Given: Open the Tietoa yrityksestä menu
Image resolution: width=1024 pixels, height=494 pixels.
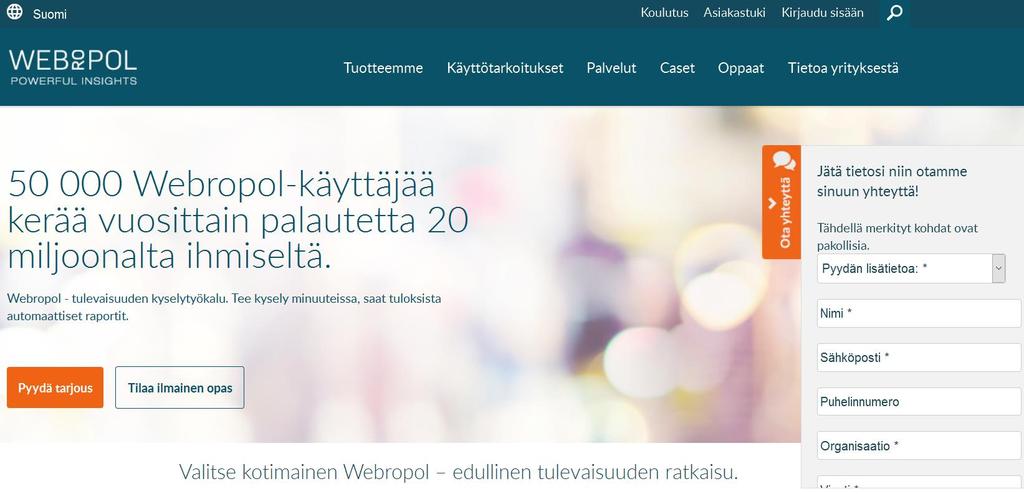Looking at the screenshot, I should tap(843, 68).
